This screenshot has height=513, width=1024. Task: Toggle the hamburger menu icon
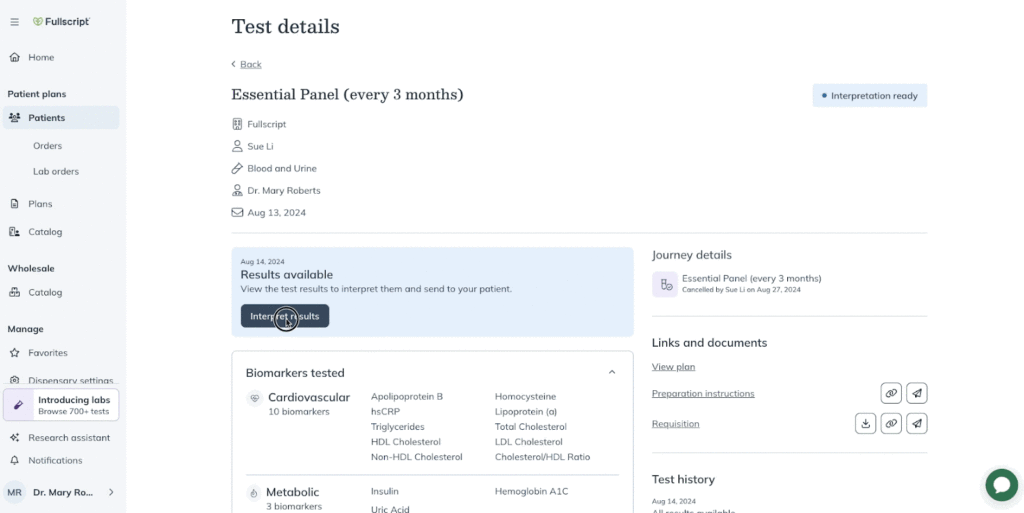(x=14, y=22)
